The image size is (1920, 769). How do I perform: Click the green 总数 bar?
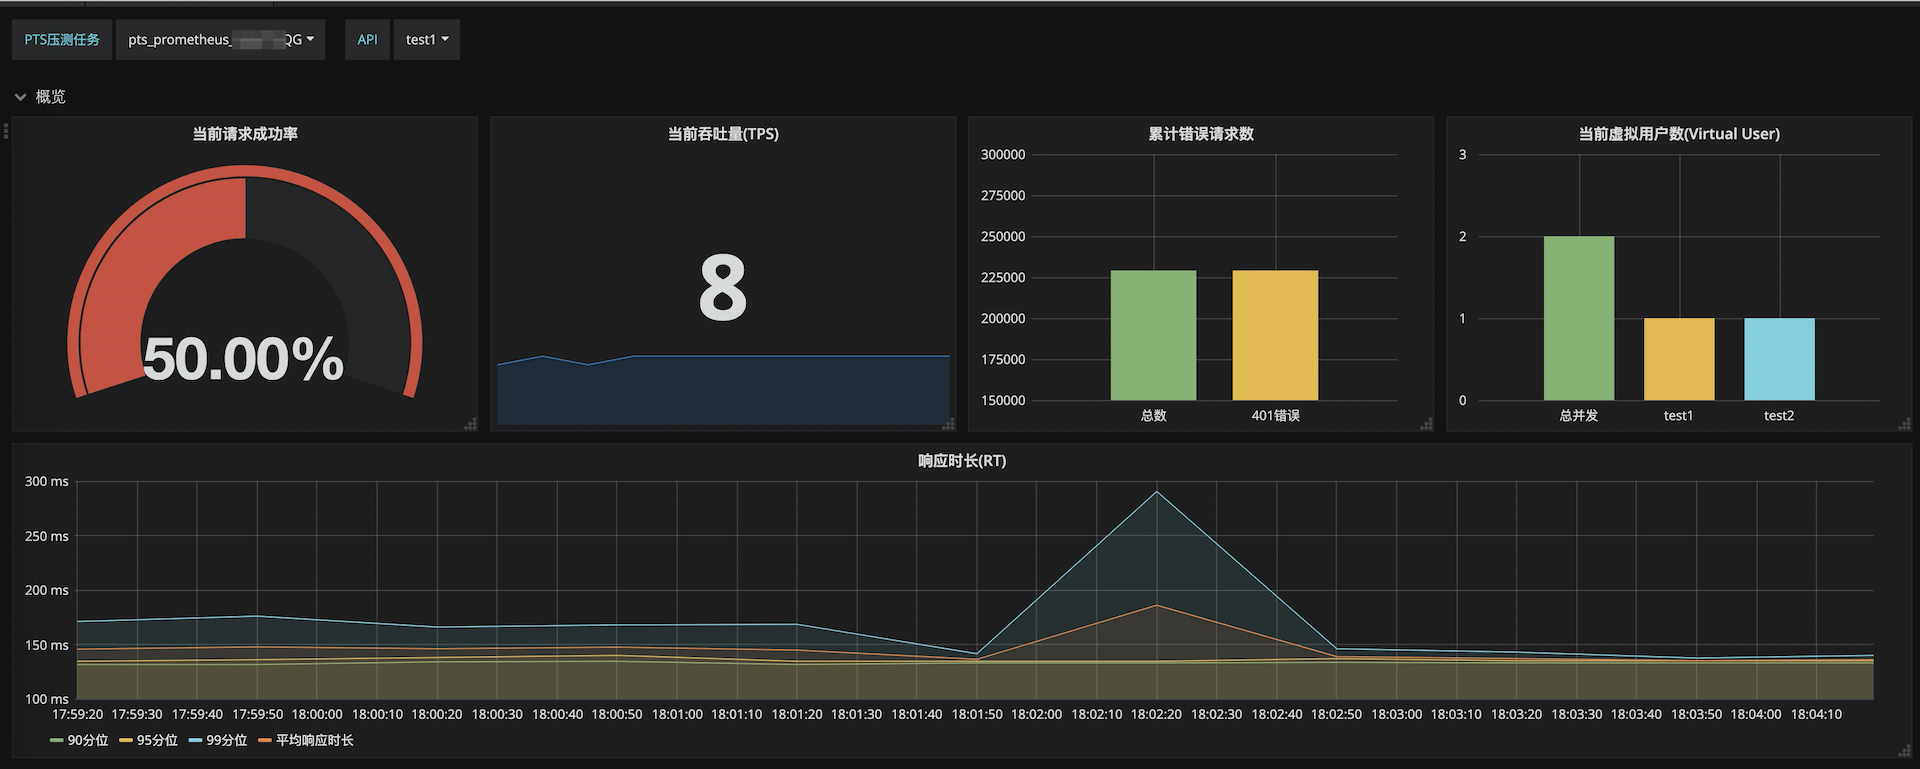point(1153,335)
